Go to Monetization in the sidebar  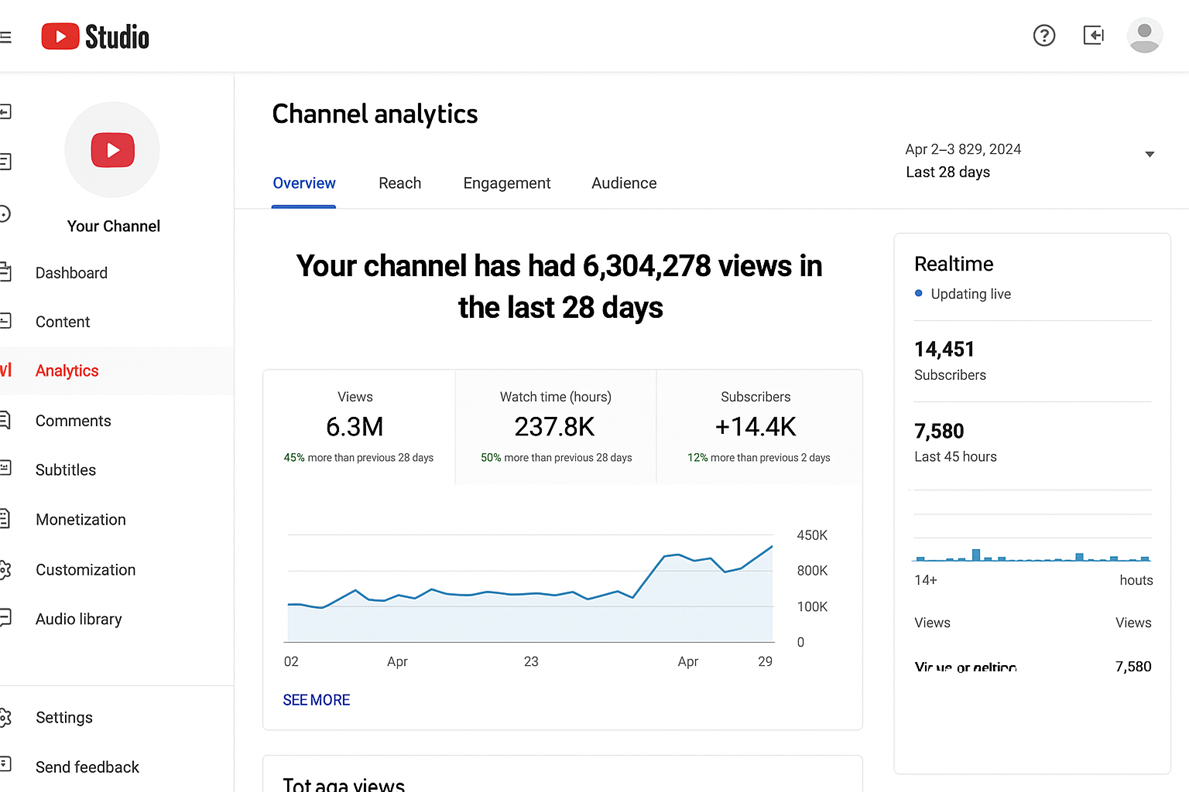(x=80, y=519)
